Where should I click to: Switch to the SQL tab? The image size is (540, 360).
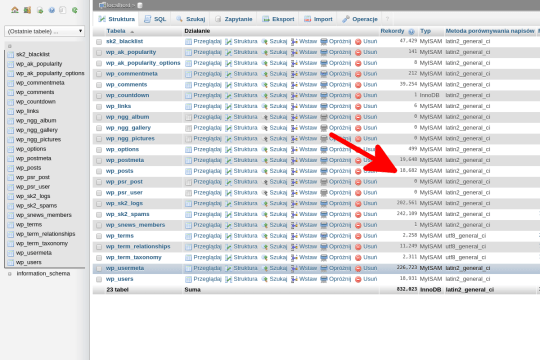tap(155, 19)
